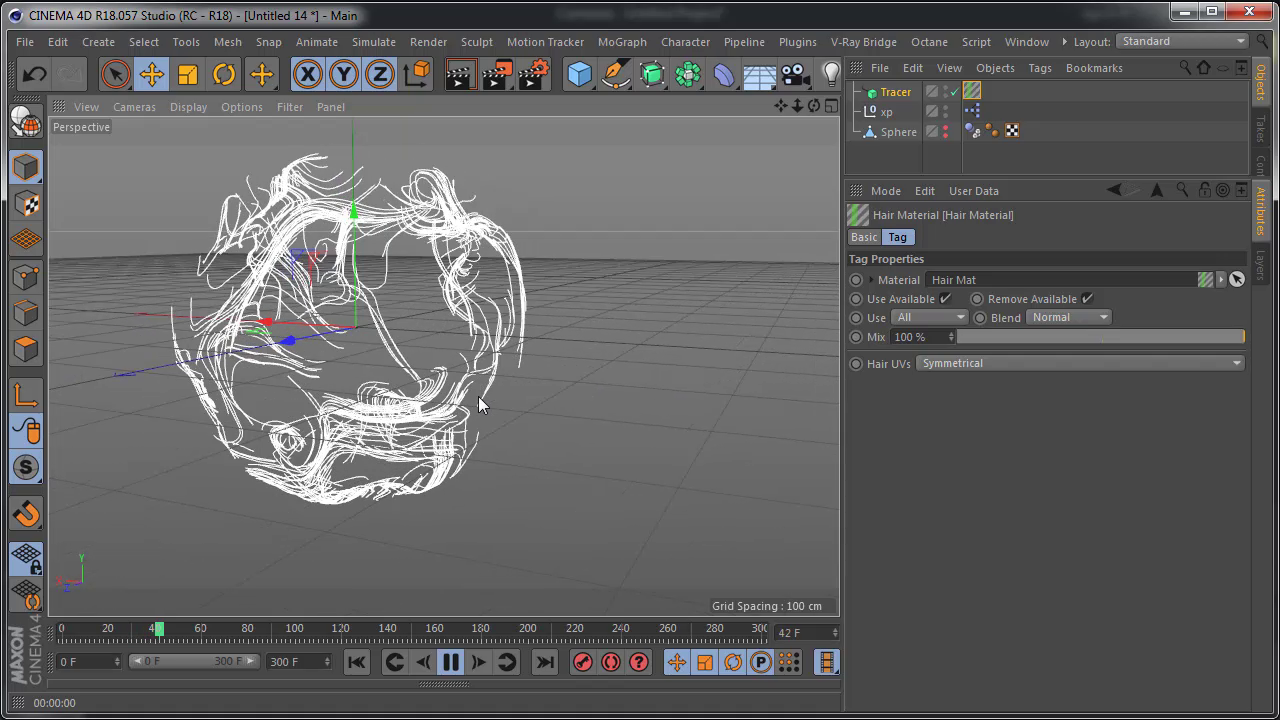Add a Camera object
The image size is (1280, 720).
point(795,74)
